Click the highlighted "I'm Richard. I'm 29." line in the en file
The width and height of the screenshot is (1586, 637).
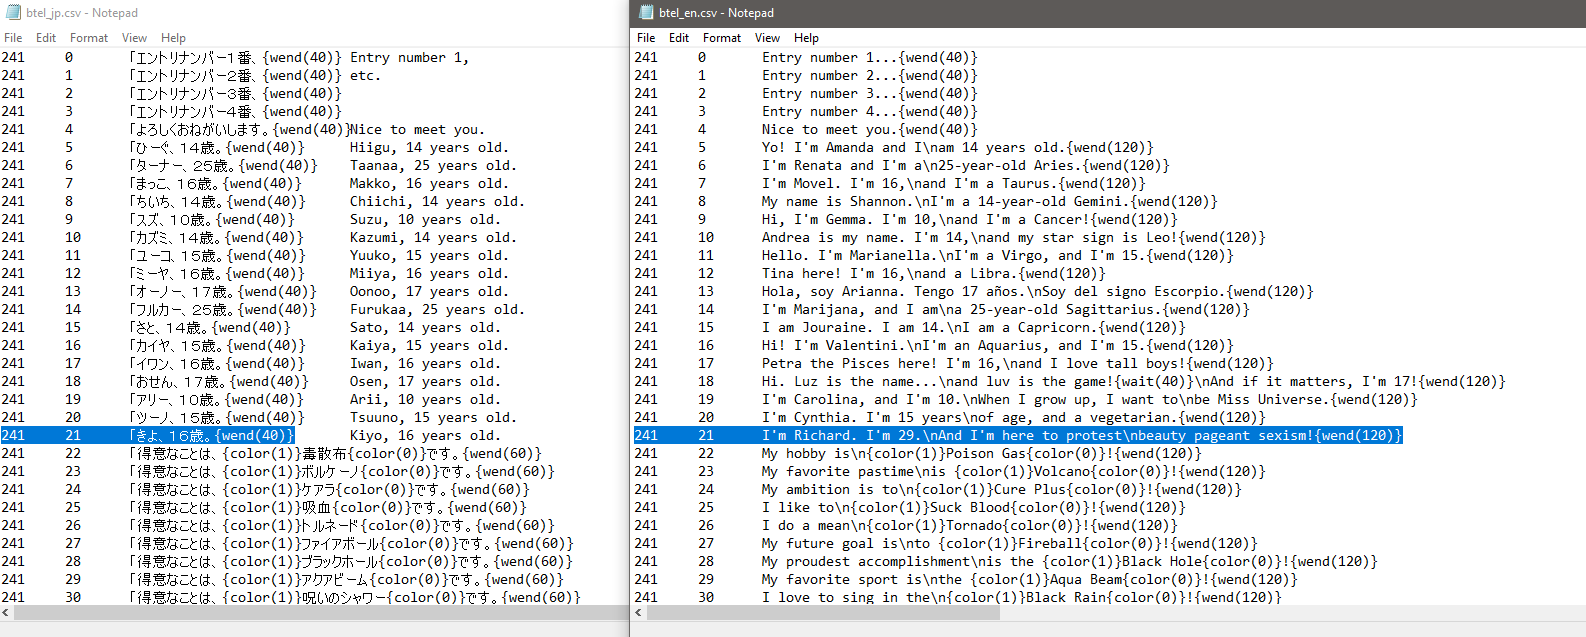1081,435
